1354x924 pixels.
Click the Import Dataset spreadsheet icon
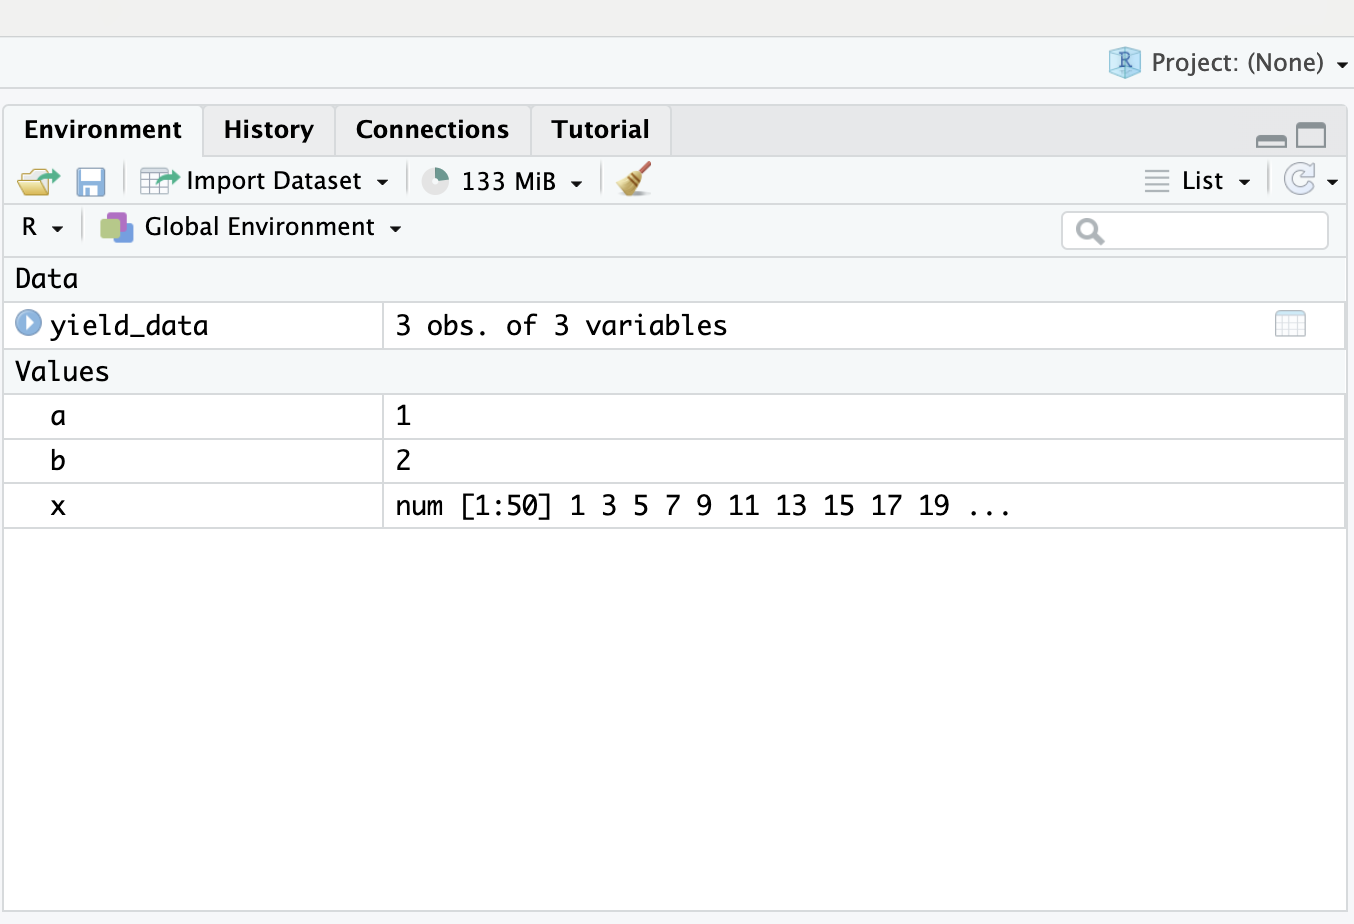pos(157,180)
